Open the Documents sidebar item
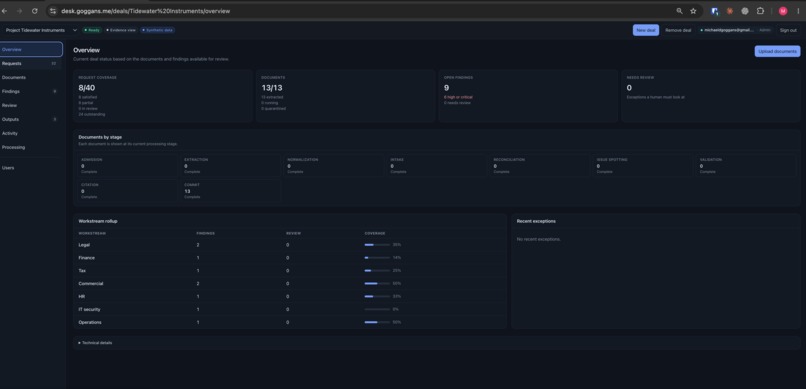The width and height of the screenshot is (806, 389). tap(31, 78)
